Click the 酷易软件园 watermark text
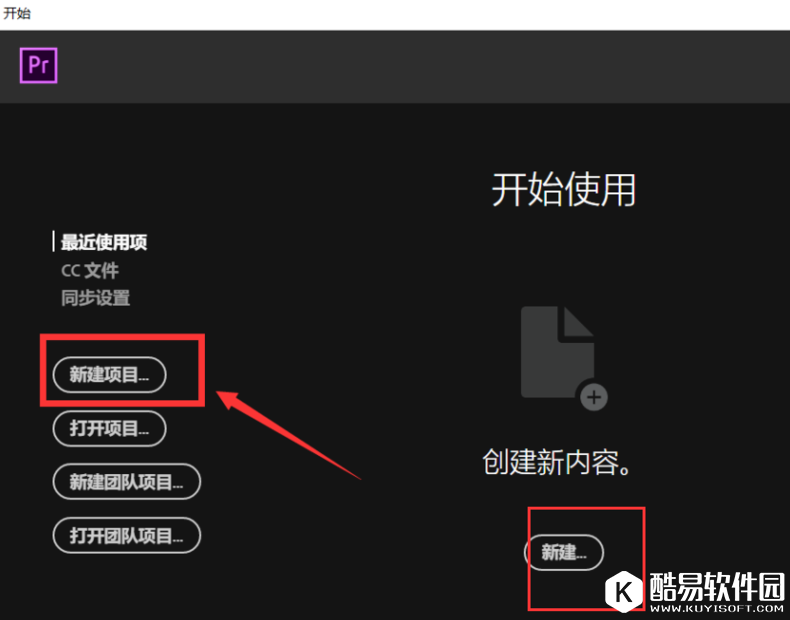The image size is (790, 620). [x=717, y=587]
